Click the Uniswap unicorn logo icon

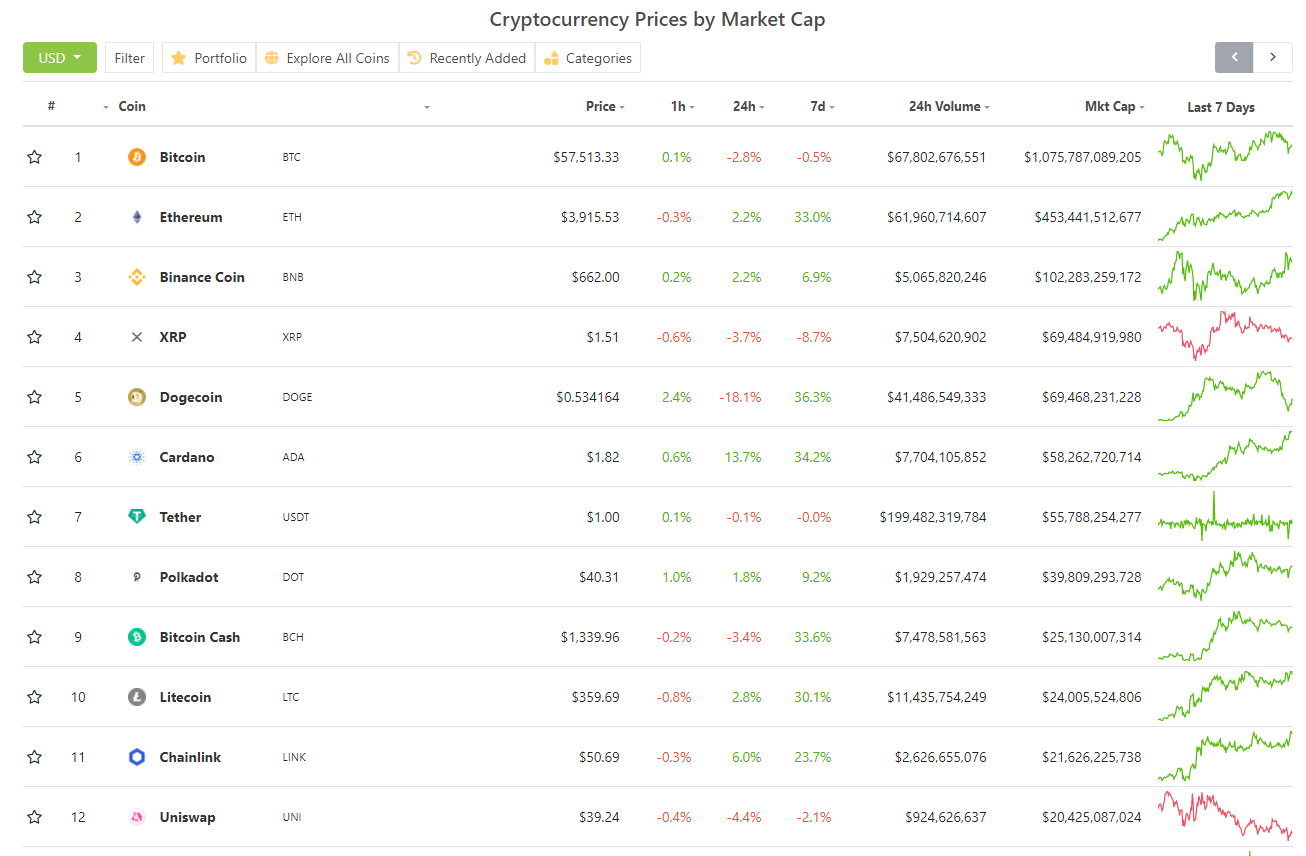[x=137, y=817]
